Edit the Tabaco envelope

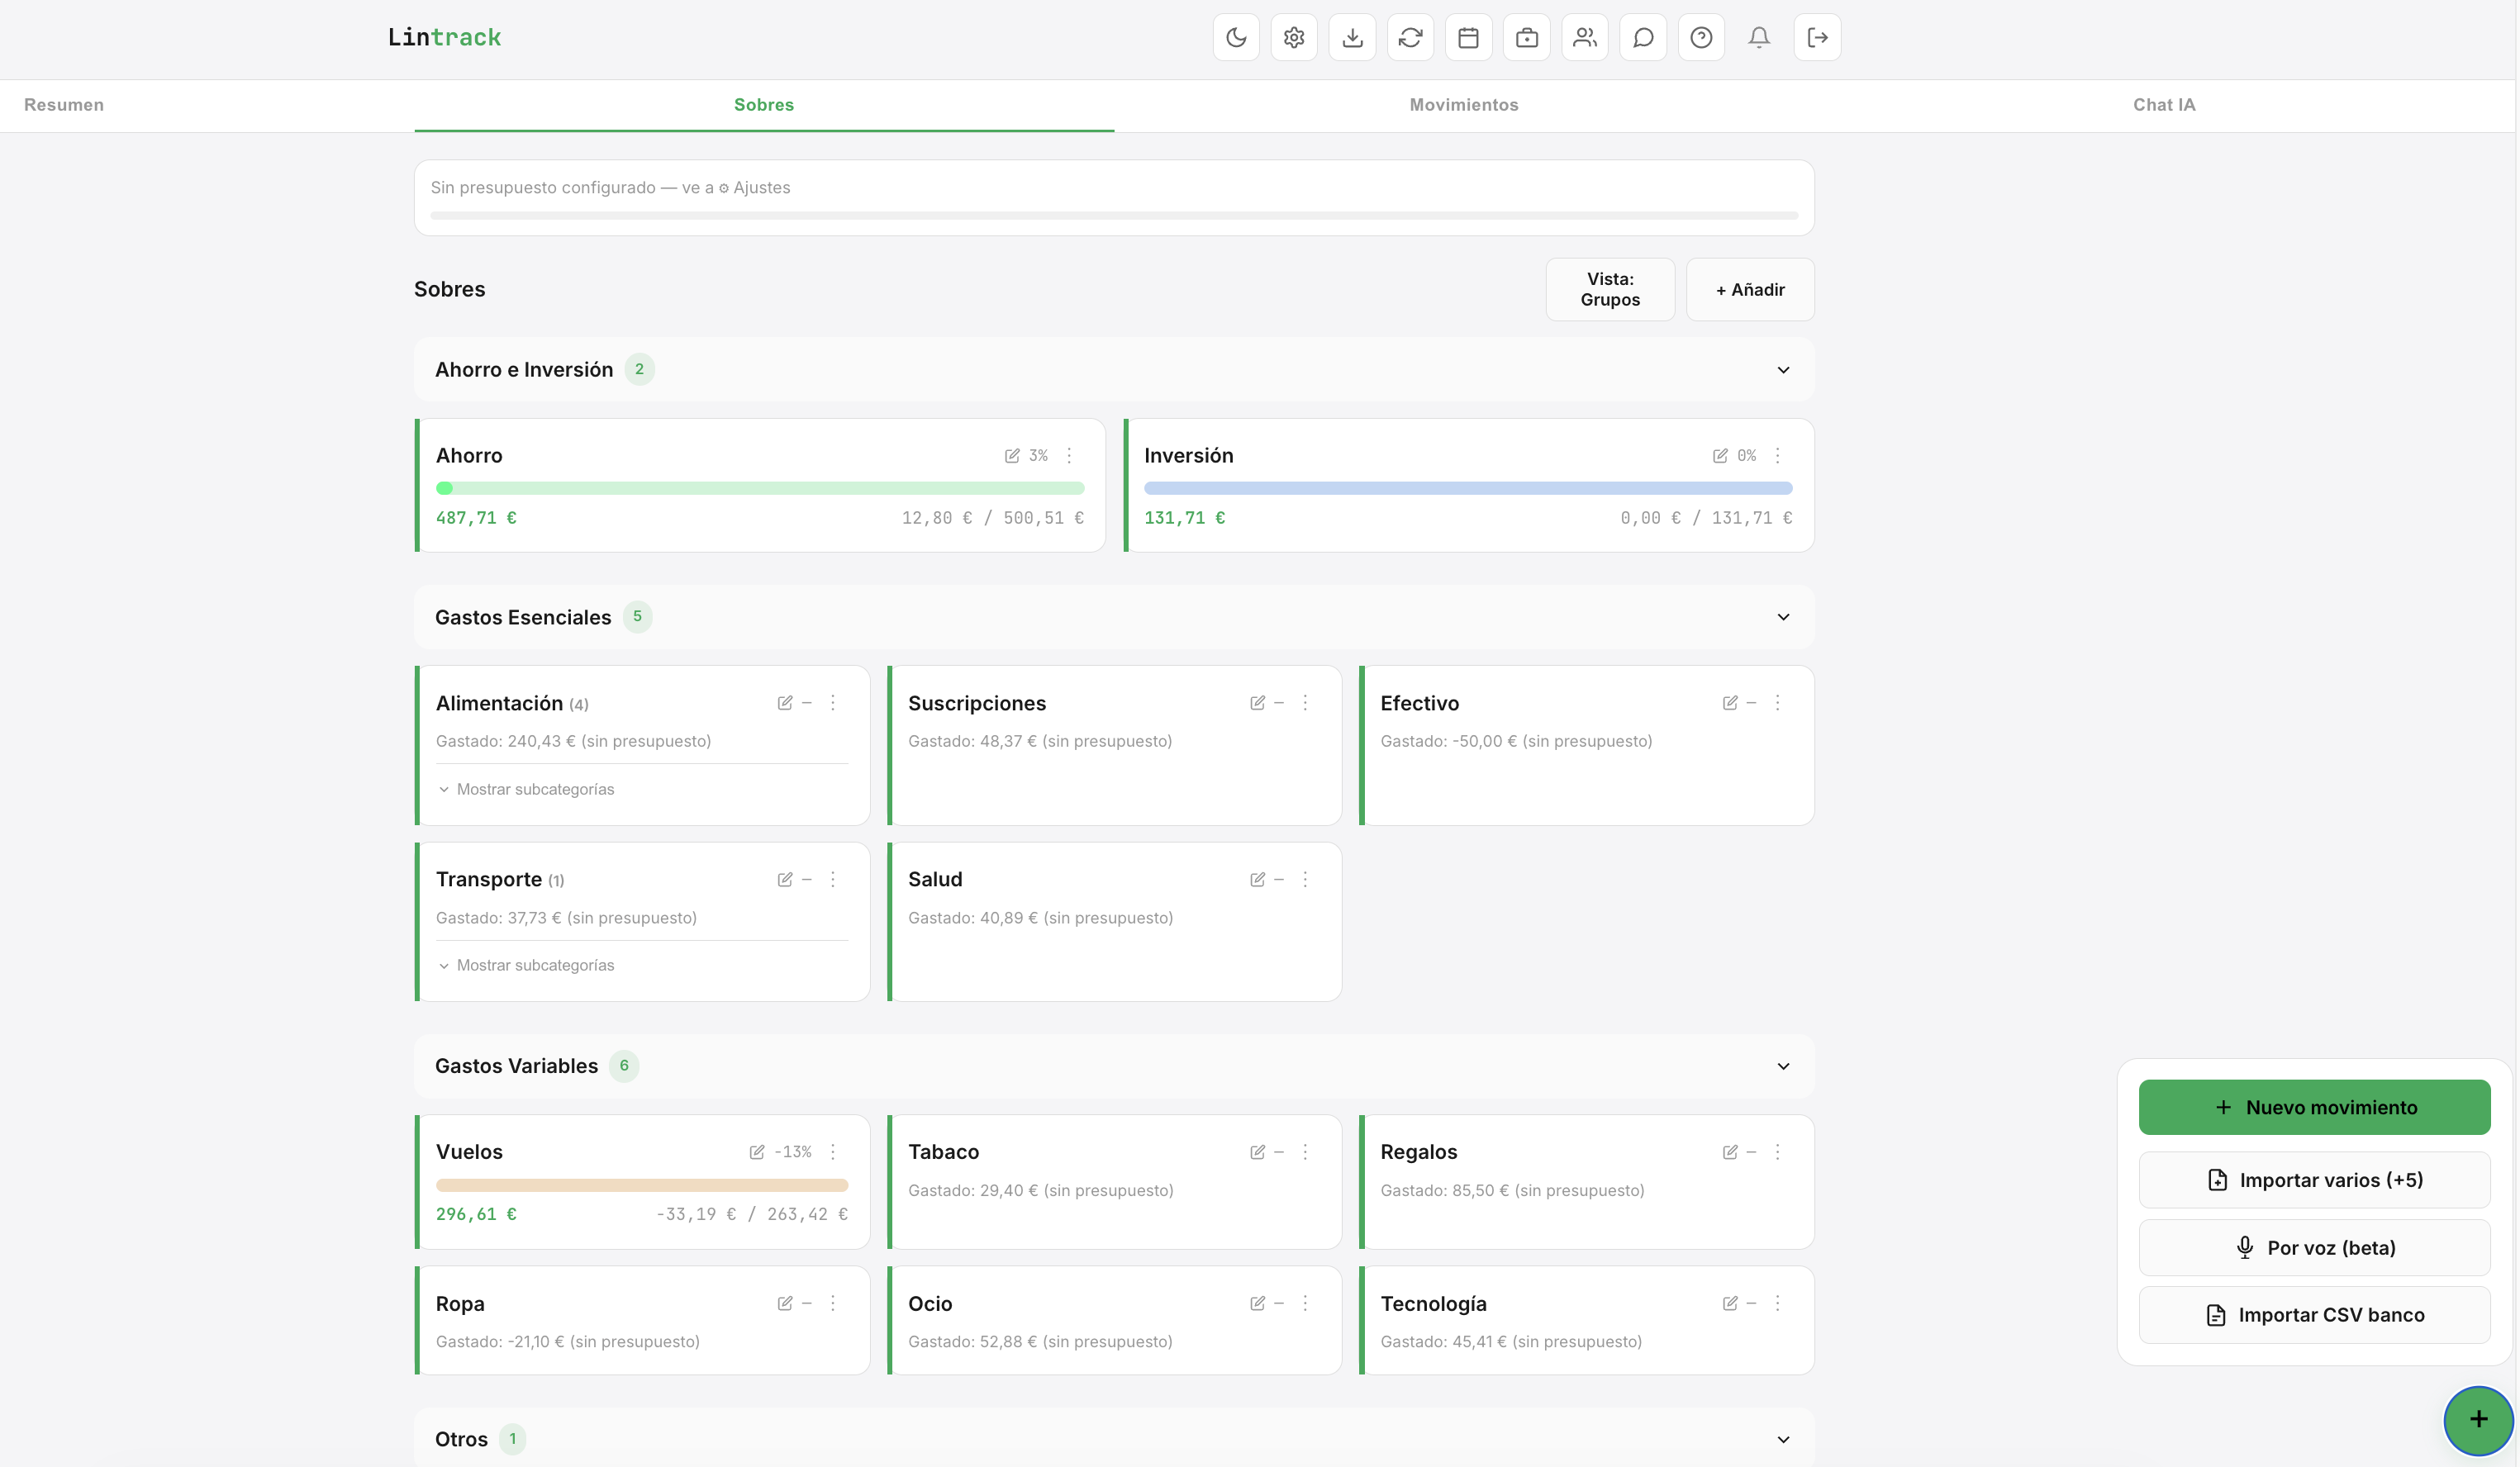1257,1152
